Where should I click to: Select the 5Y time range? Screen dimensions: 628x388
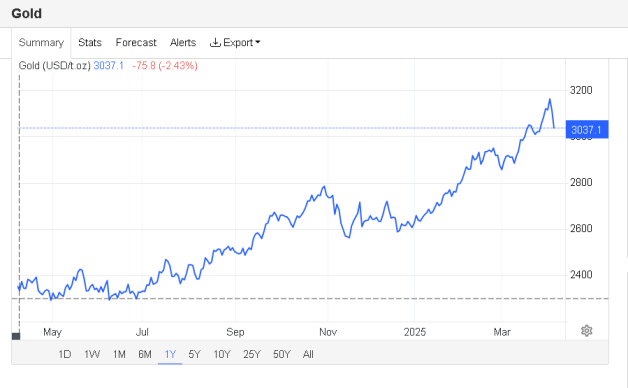coord(195,354)
